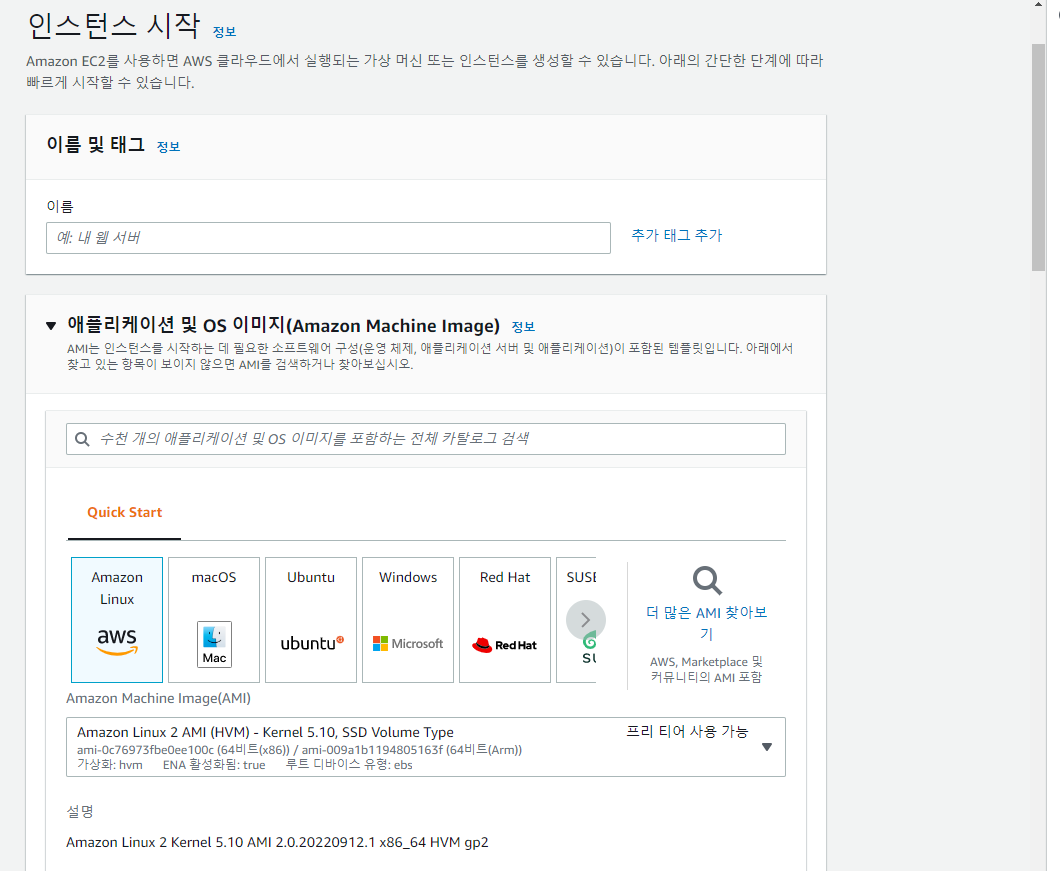Click the large magnifier browse-AMI icon
Screen dimensions: 1060x871
point(707,580)
